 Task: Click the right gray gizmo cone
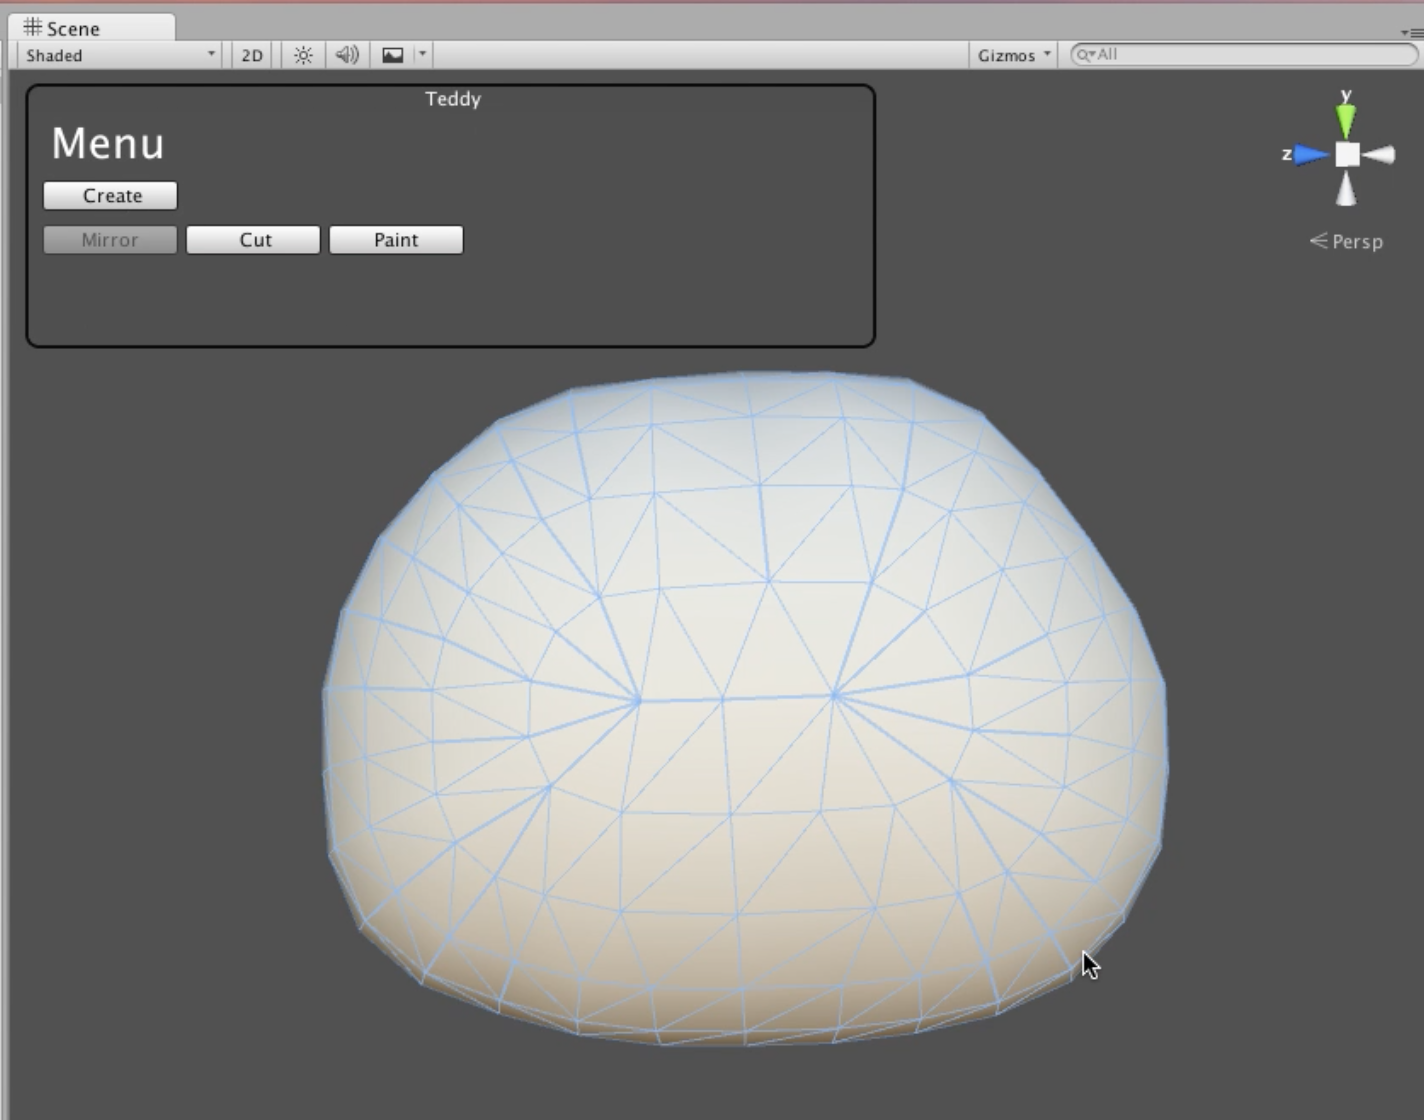click(1379, 154)
